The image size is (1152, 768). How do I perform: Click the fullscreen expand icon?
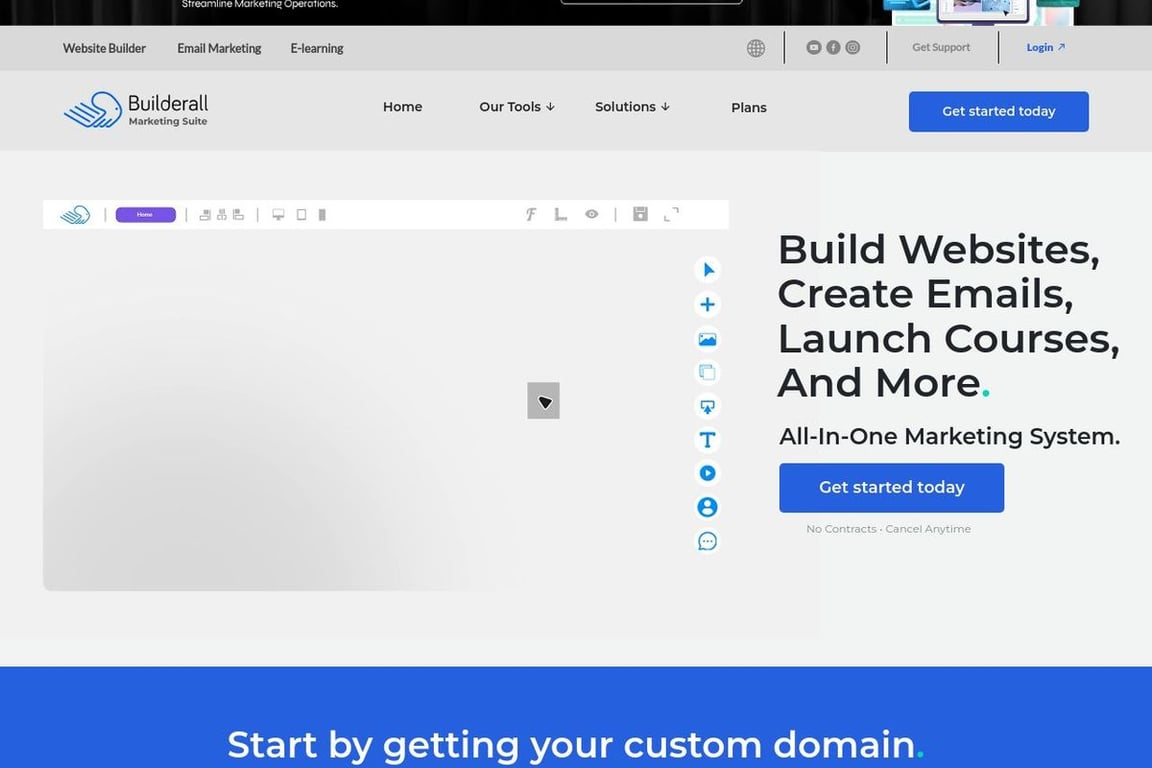coord(672,214)
